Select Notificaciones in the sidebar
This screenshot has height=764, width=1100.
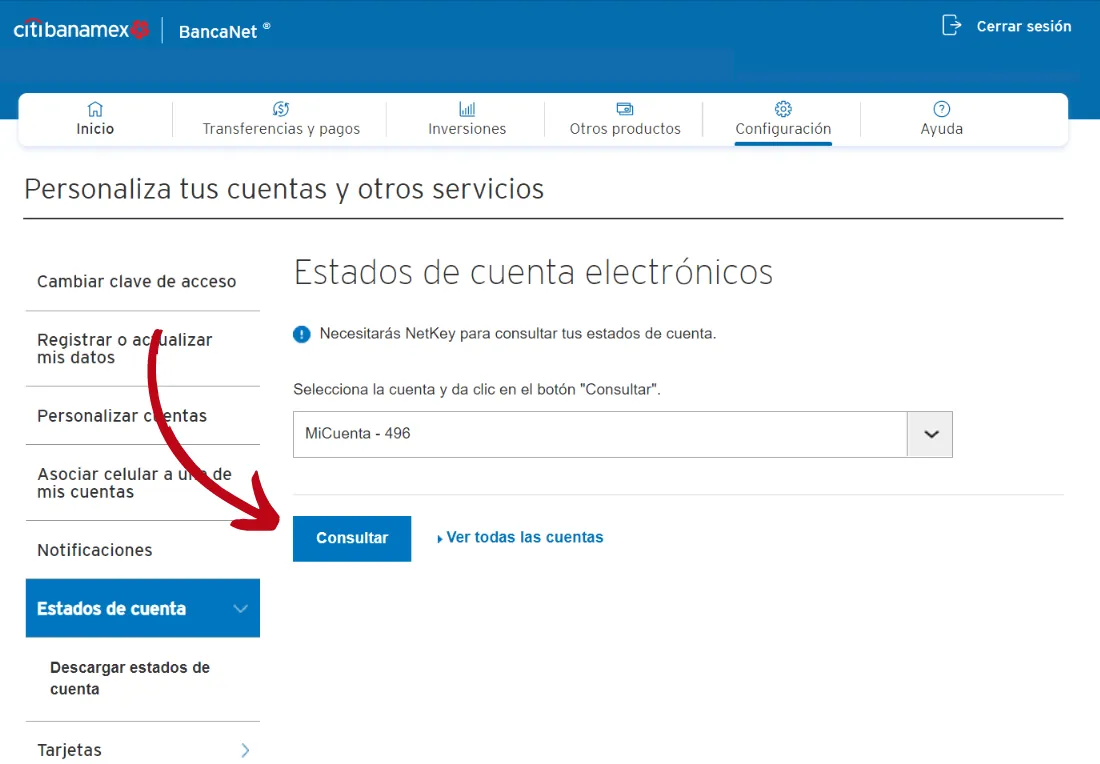(x=95, y=550)
